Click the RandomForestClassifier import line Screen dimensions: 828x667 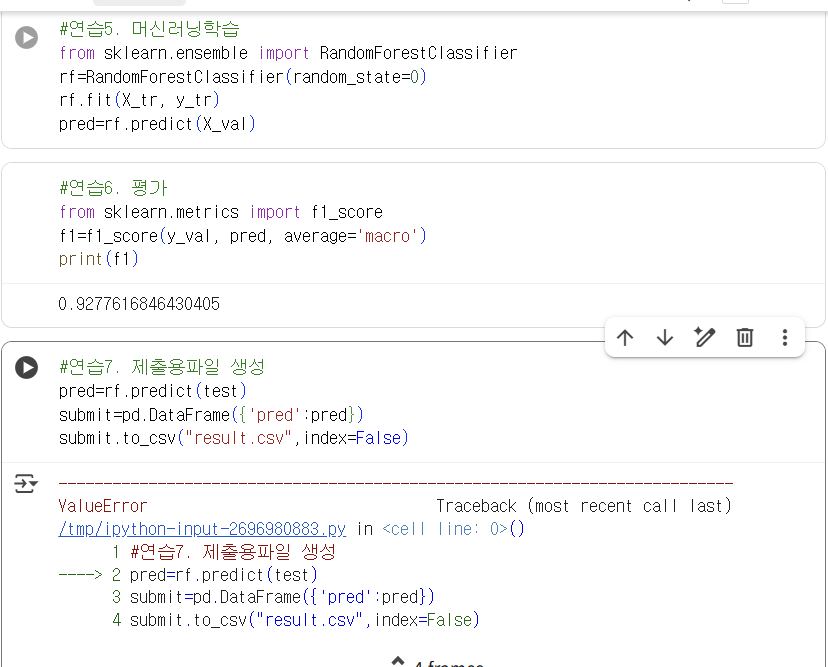287,52
